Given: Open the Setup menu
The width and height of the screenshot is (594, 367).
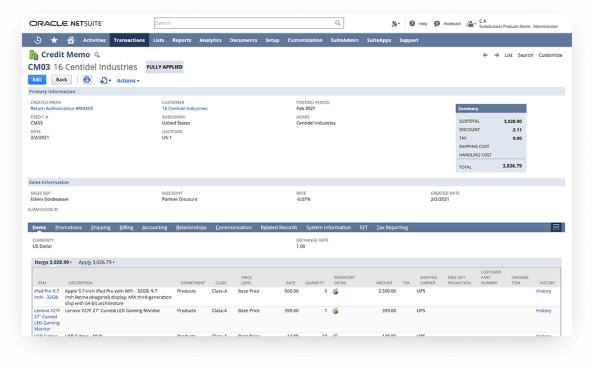Looking at the screenshot, I should (272, 40).
